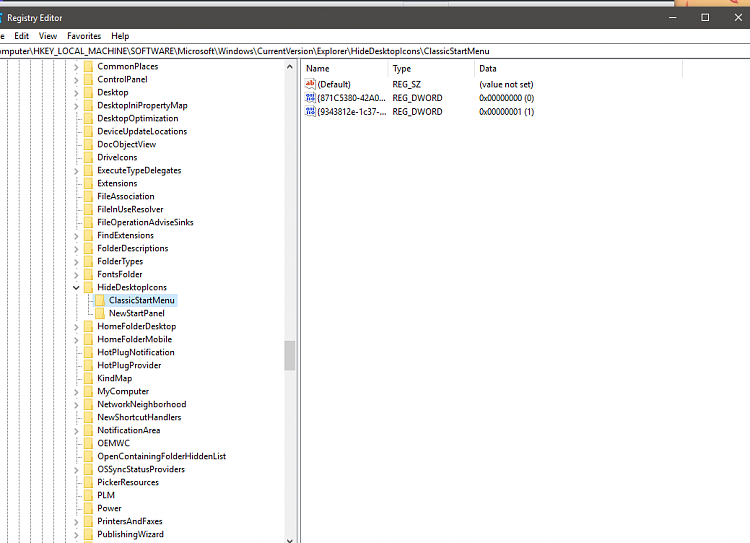Click the Extensions folder icon

pyautogui.click(x=88, y=183)
